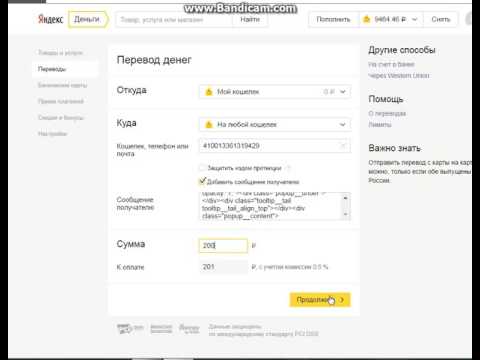480x360 pixels.
Task: Click the Продолжить button
Action: [320, 300]
